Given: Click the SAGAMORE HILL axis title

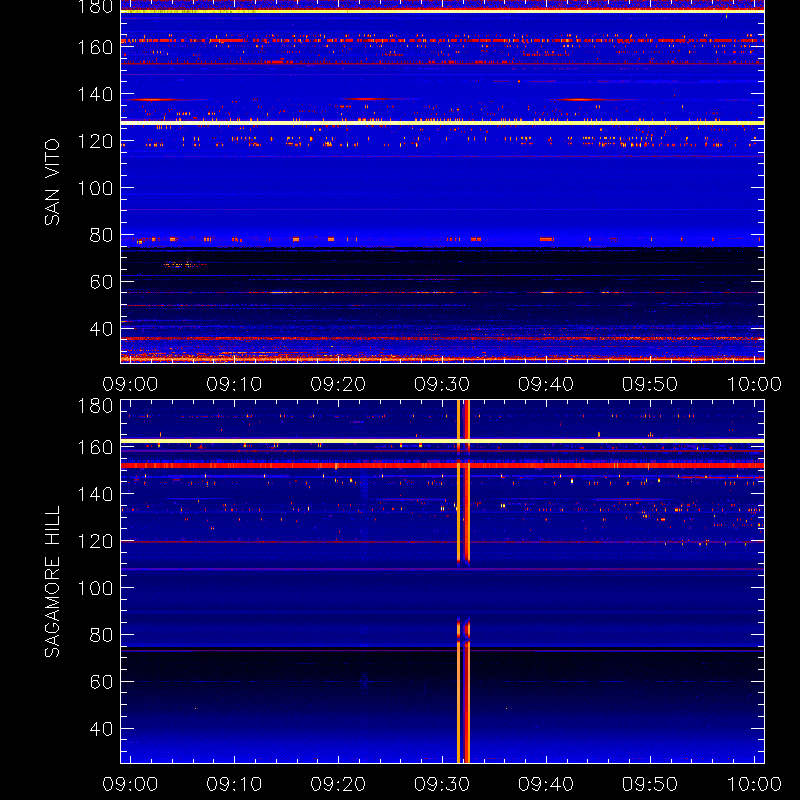Looking at the screenshot, I should pyautogui.click(x=52, y=581).
